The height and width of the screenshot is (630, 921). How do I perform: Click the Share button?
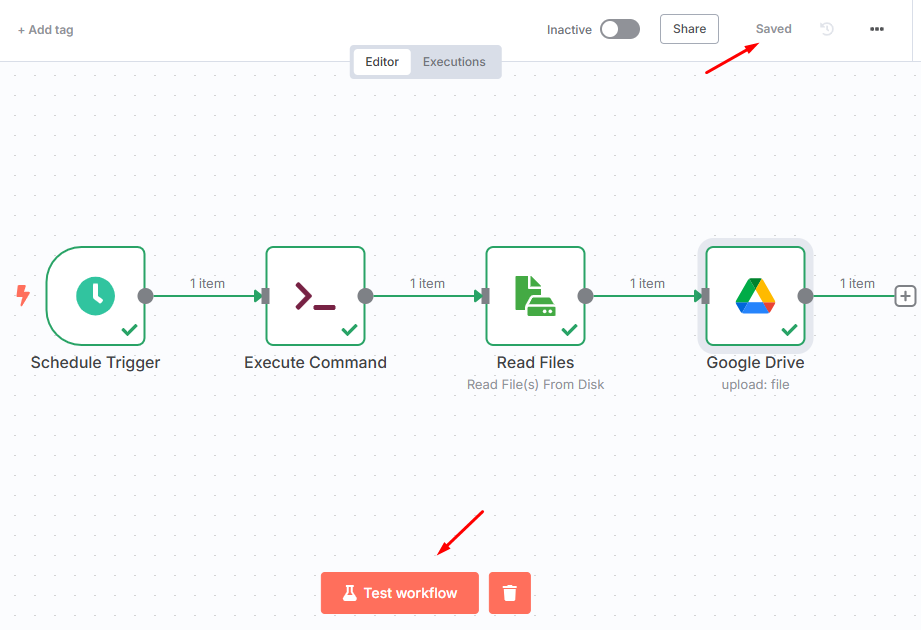pos(690,29)
